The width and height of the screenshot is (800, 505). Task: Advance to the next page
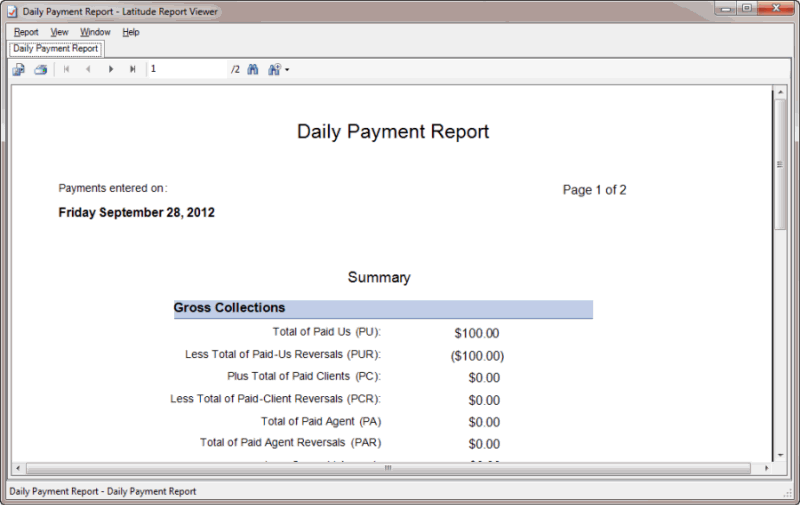[111, 70]
